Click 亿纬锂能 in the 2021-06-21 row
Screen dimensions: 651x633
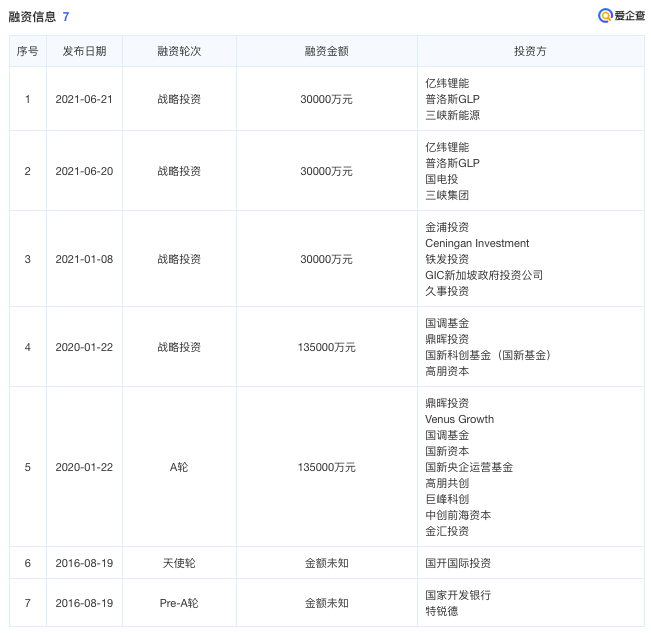click(447, 83)
